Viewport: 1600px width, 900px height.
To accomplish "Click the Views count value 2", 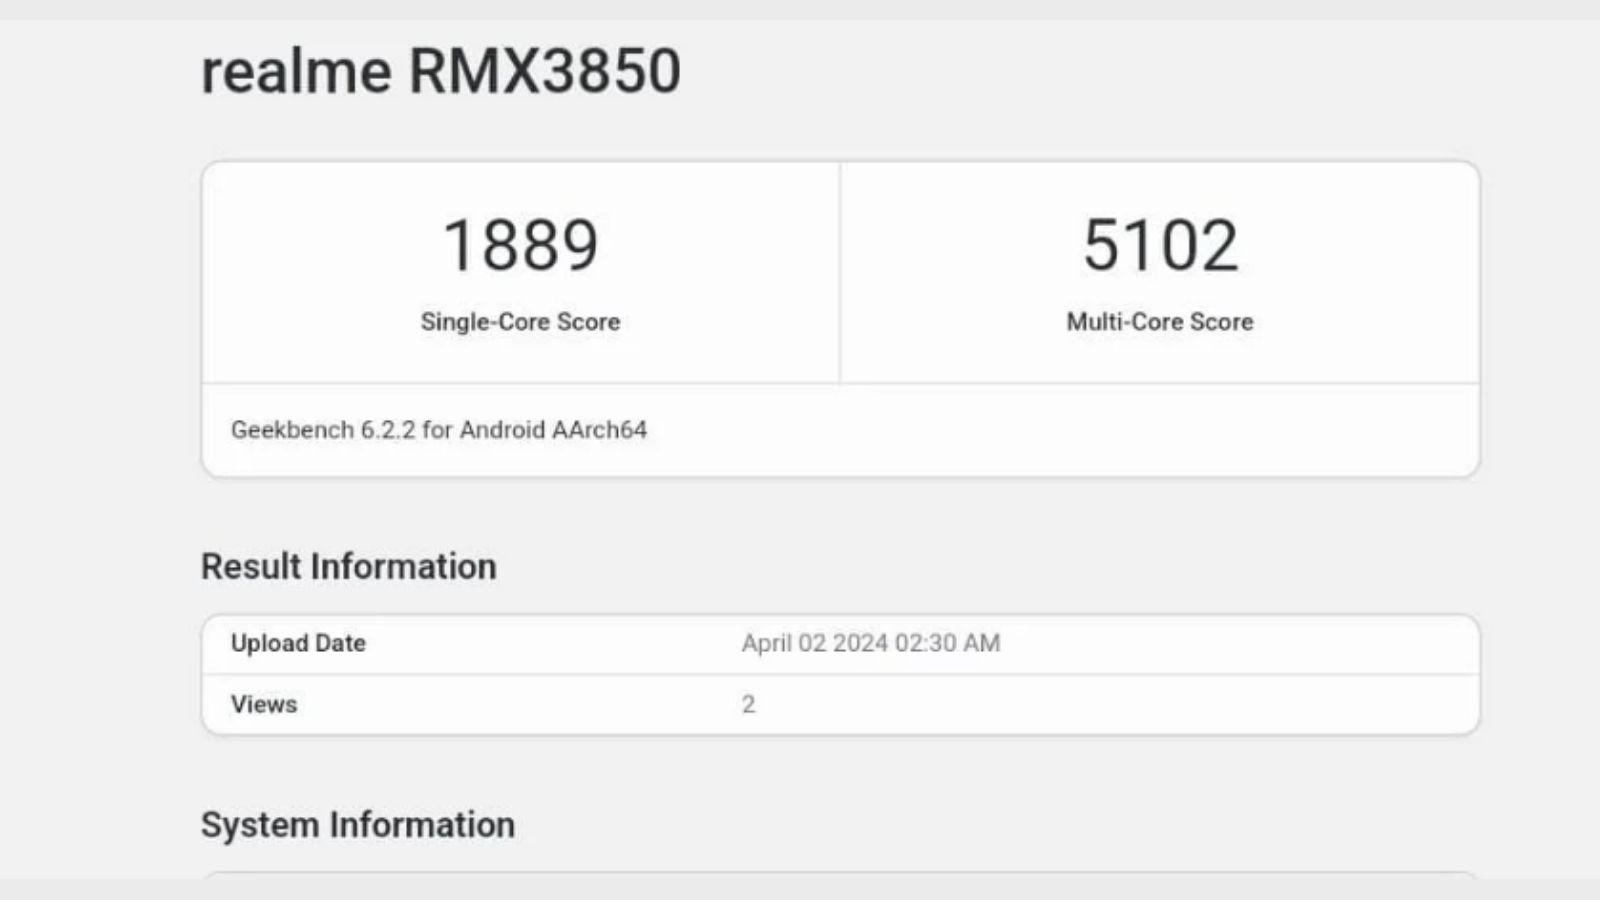I will pyautogui.click(x=748, y=704).
